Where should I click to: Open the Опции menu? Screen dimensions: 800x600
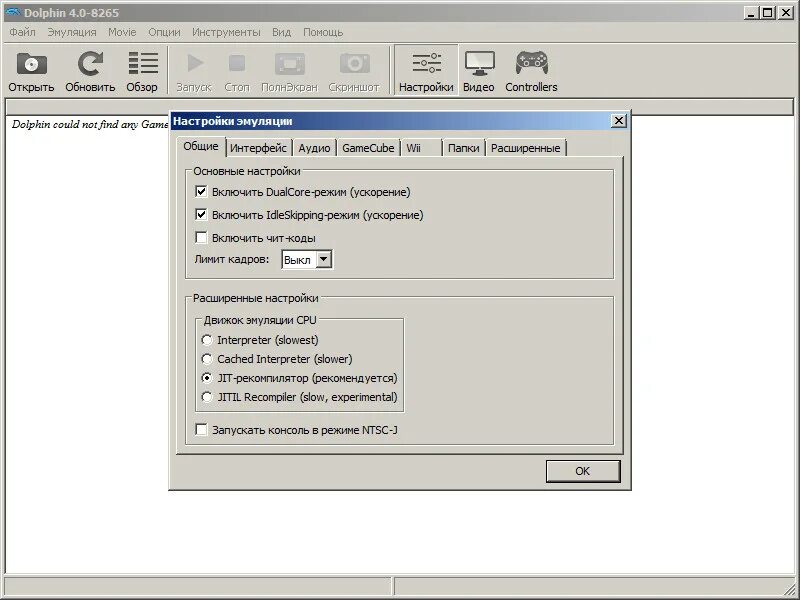point(164,32)
